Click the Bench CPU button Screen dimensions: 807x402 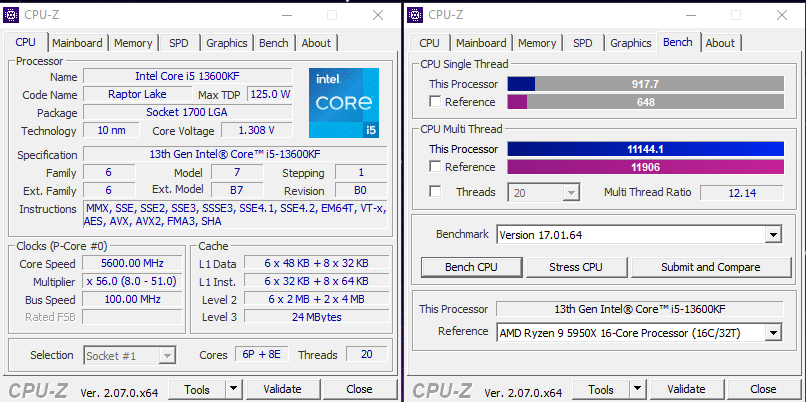pyautogui.click(x=471, y=267)
